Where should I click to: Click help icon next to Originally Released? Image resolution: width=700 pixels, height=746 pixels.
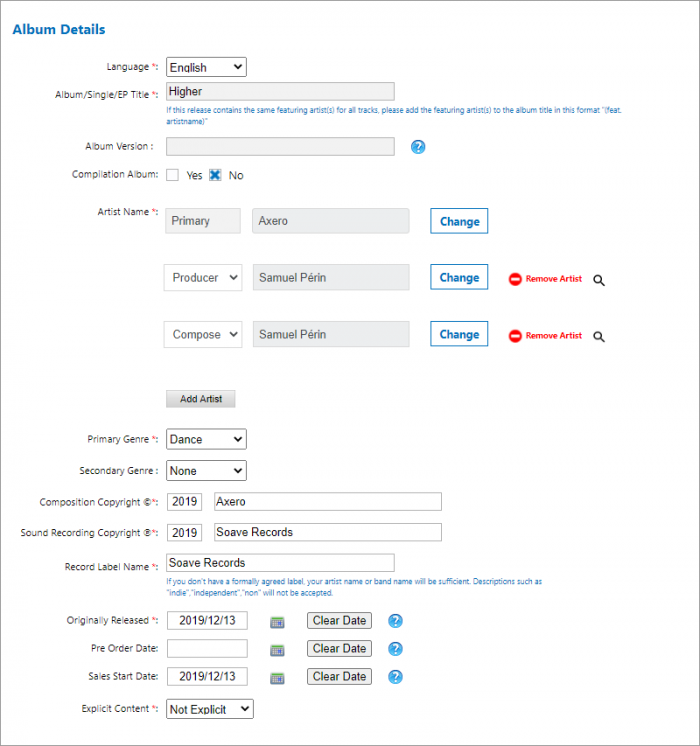pyautogui.click(x=395, y=621)
